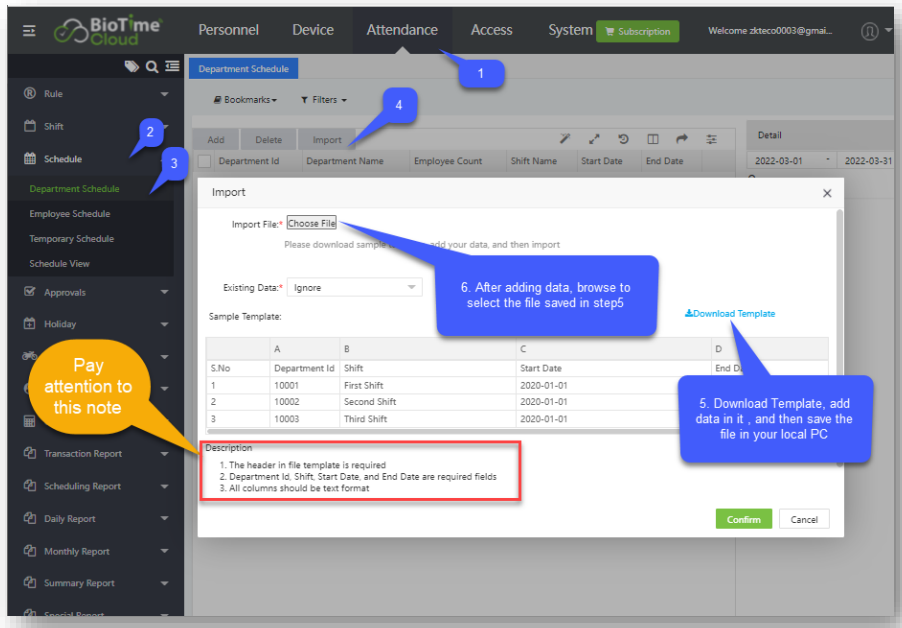
Task: Open the Device top menu
Action: 313,30
